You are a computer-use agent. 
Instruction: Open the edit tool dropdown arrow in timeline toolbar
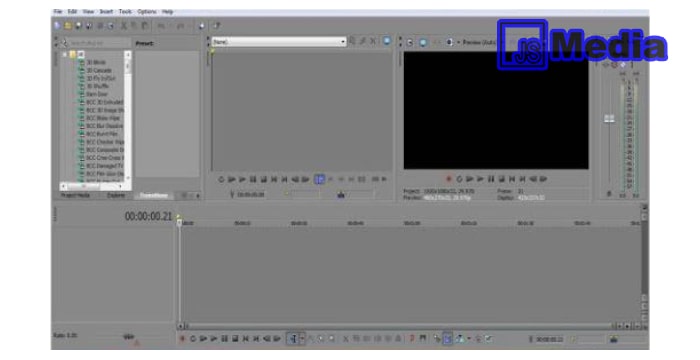tap(302, 339)
